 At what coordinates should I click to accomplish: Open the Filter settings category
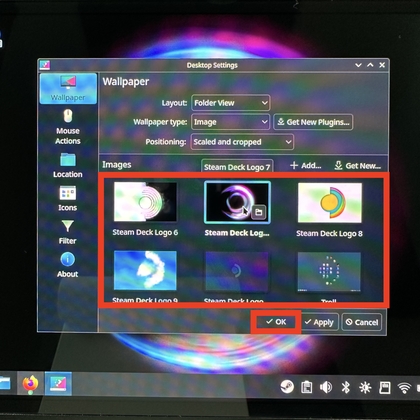[x=68, y=232]
